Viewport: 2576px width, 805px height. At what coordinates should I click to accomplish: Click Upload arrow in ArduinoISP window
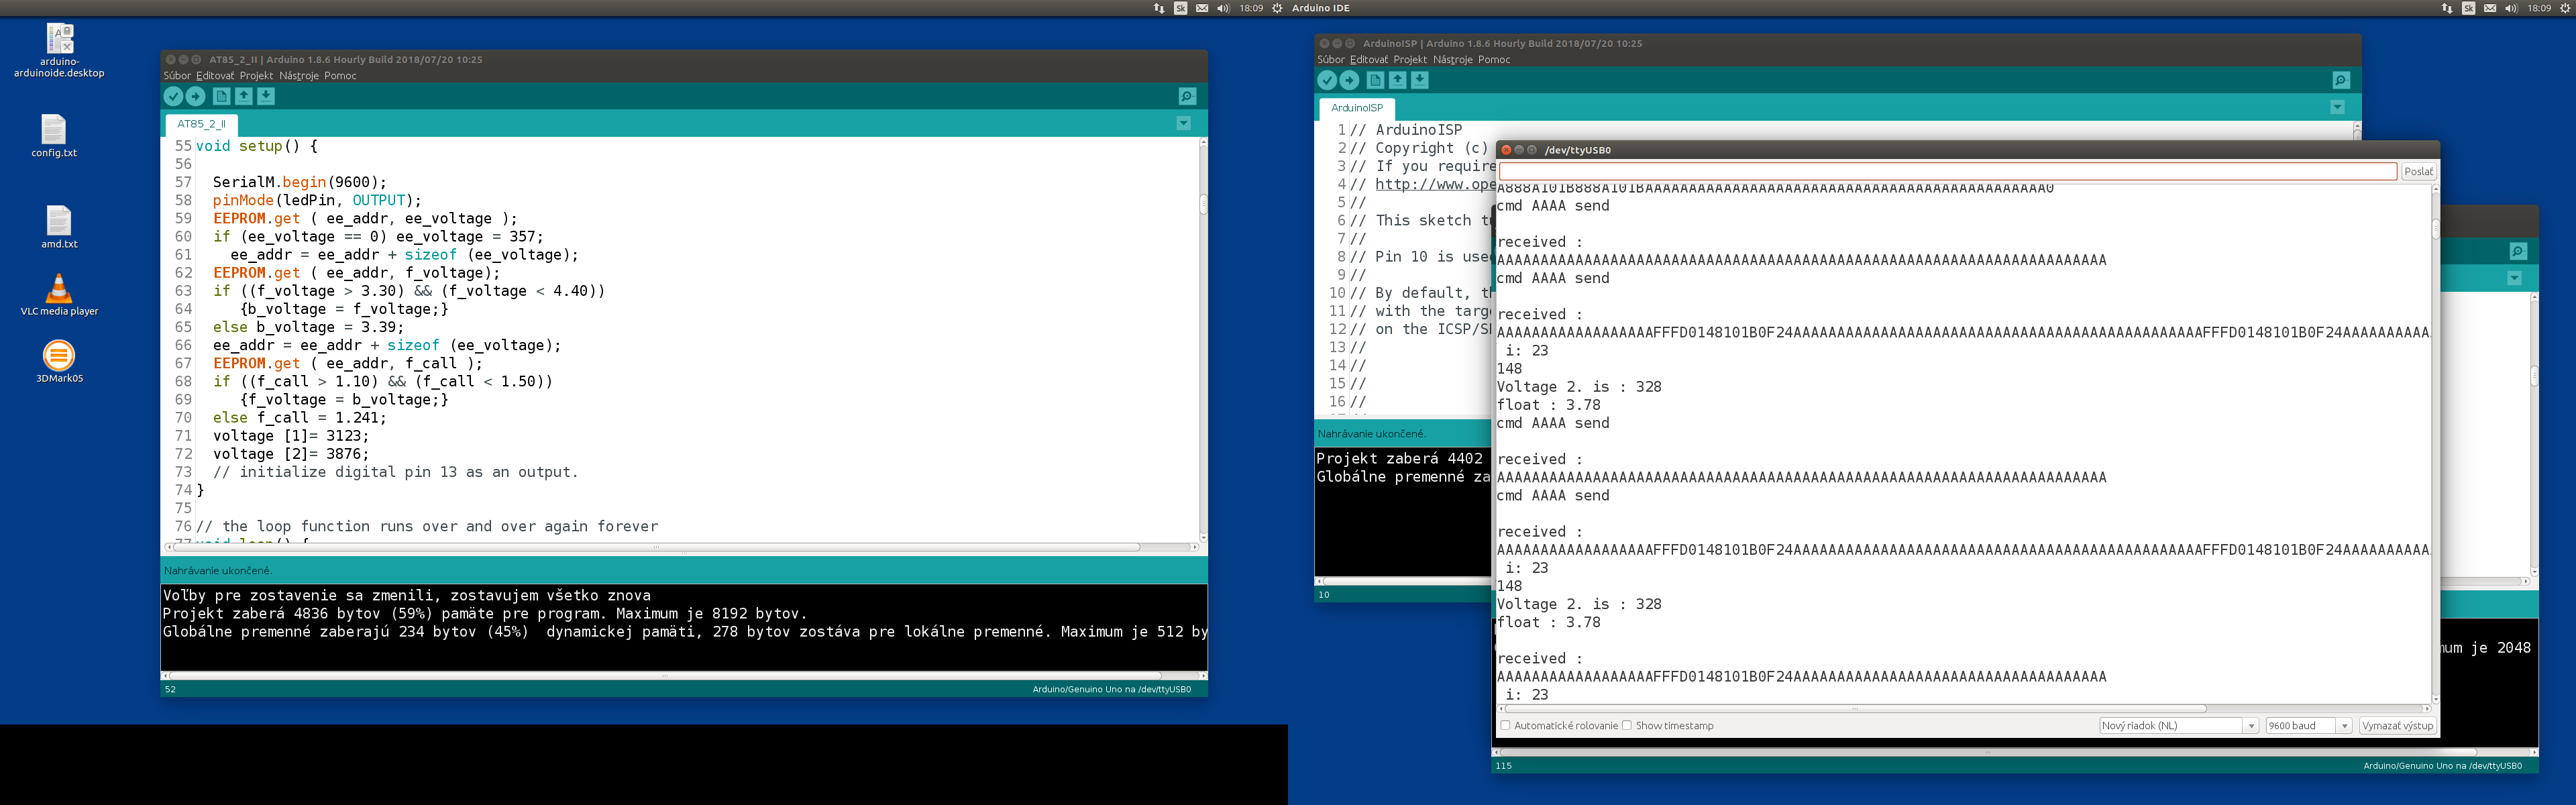(1349, 80)
